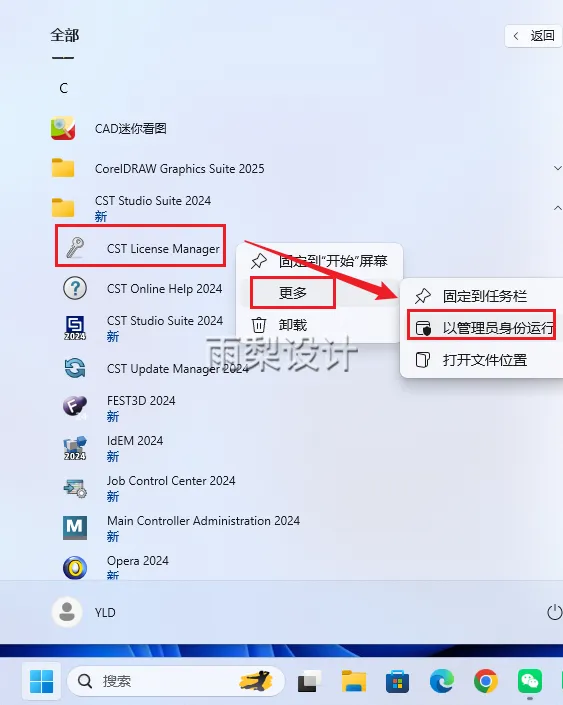This screenshot has height=705, width=563.
Task: Collapse CST Studio Suite 2024 folder chevron
Action: click(557, 208)
